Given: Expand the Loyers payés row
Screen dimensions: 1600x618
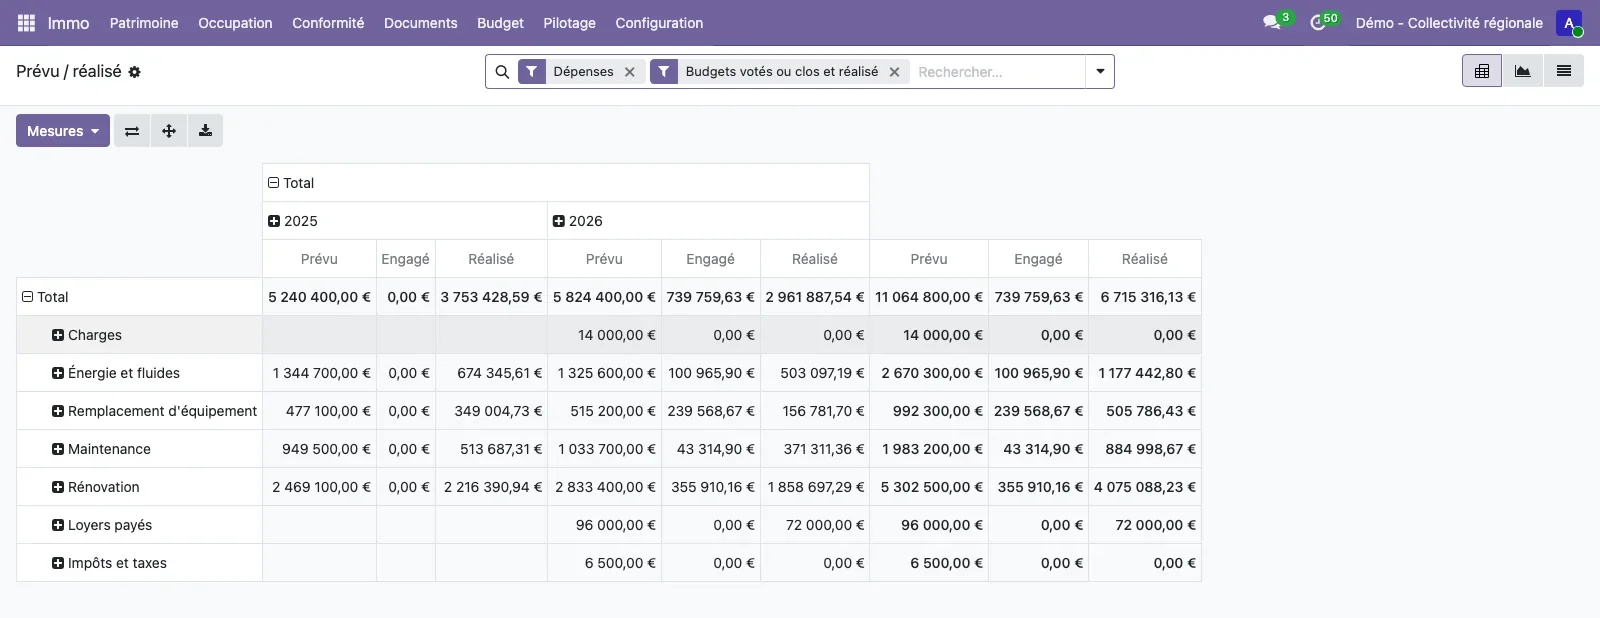Looking at the screenshot, I should click(x=58, y=525).
